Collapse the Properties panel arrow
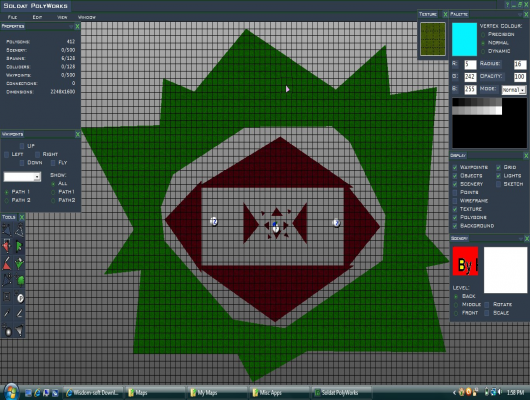The height and width of the screenshot is (400, 530). tap(71, 26)
